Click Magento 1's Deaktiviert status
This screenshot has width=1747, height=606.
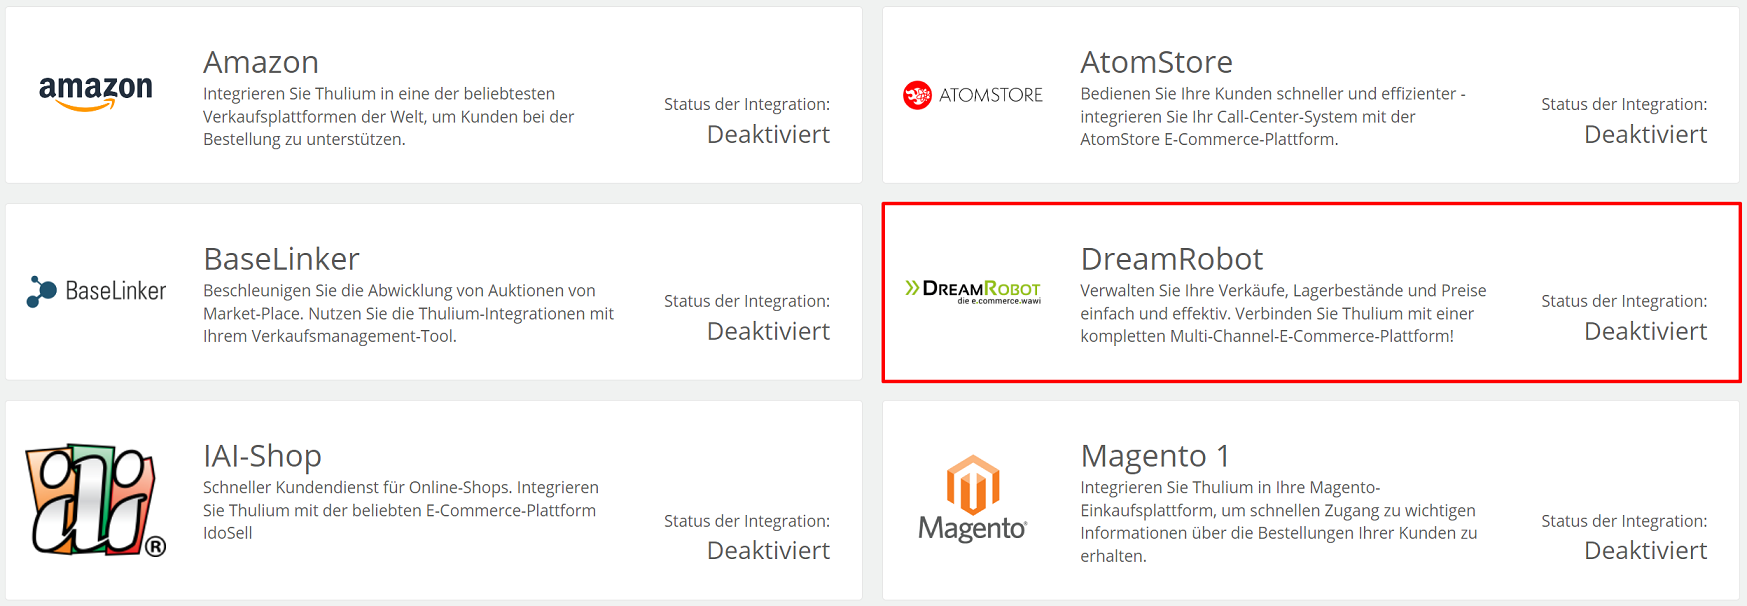point(1645,550)
